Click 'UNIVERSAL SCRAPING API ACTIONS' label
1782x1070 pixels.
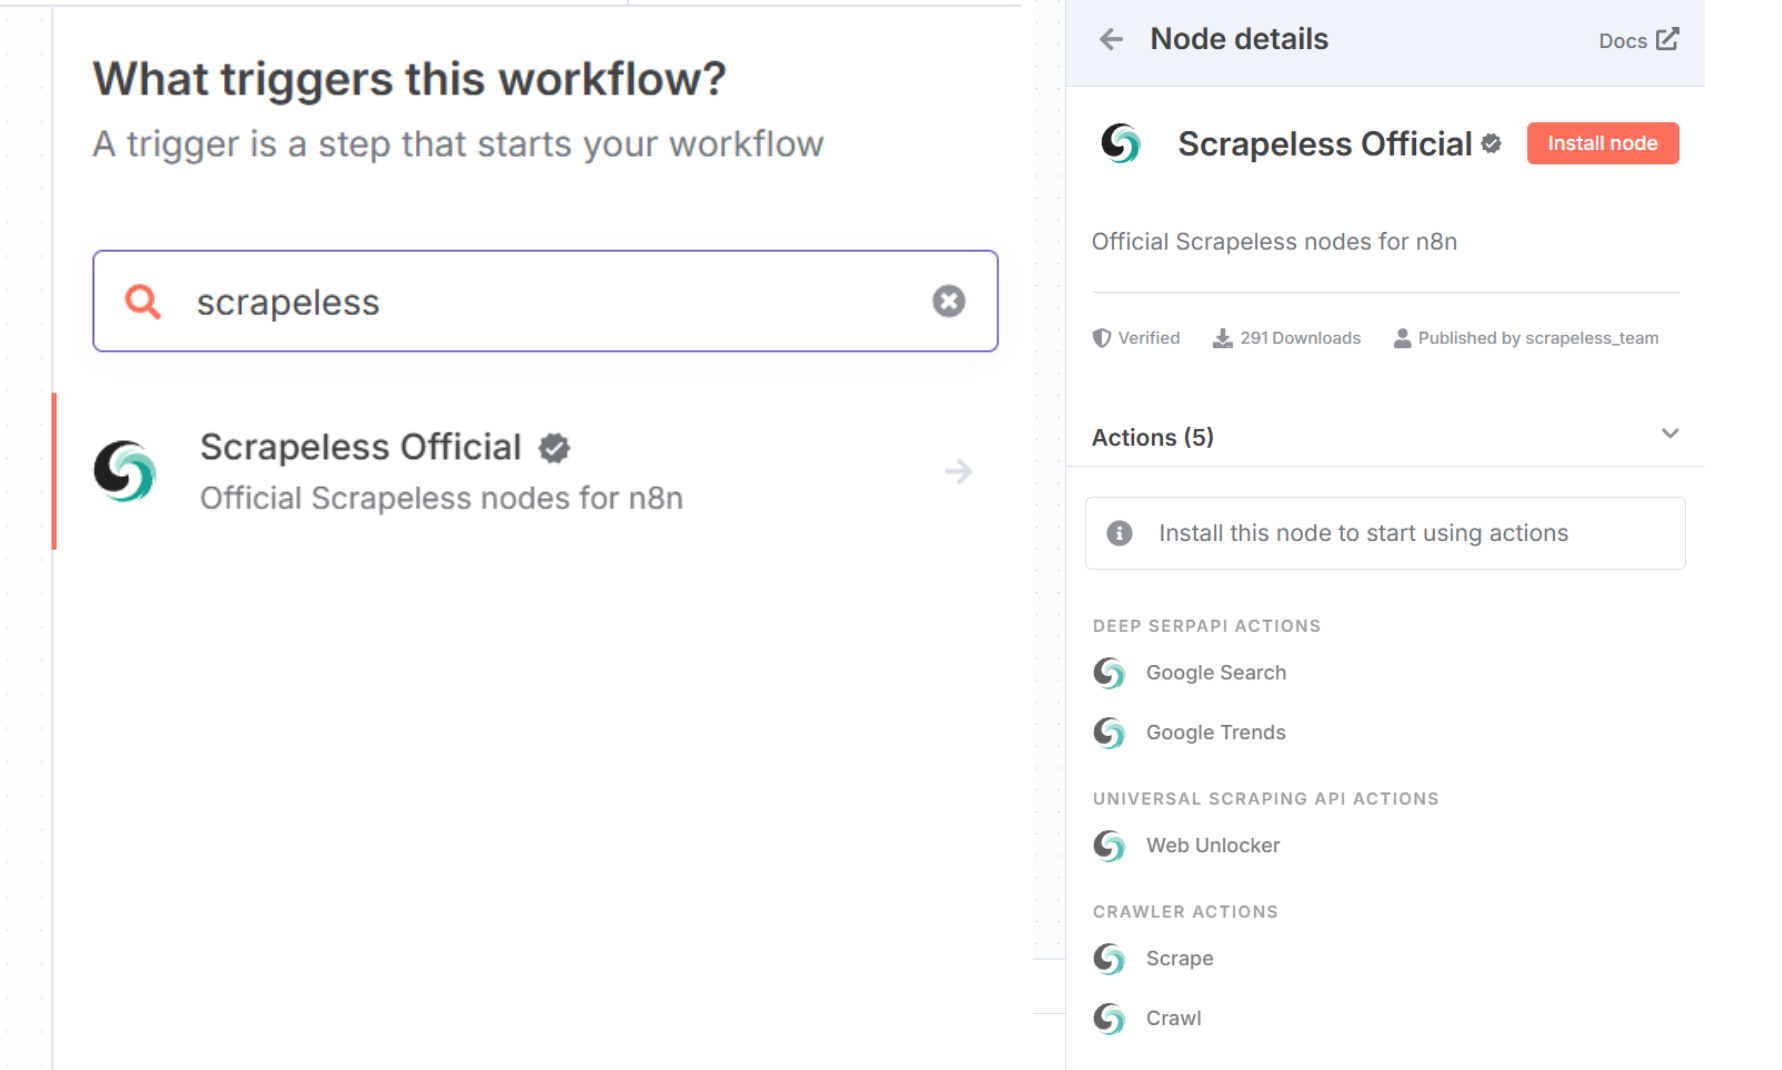1266,799
